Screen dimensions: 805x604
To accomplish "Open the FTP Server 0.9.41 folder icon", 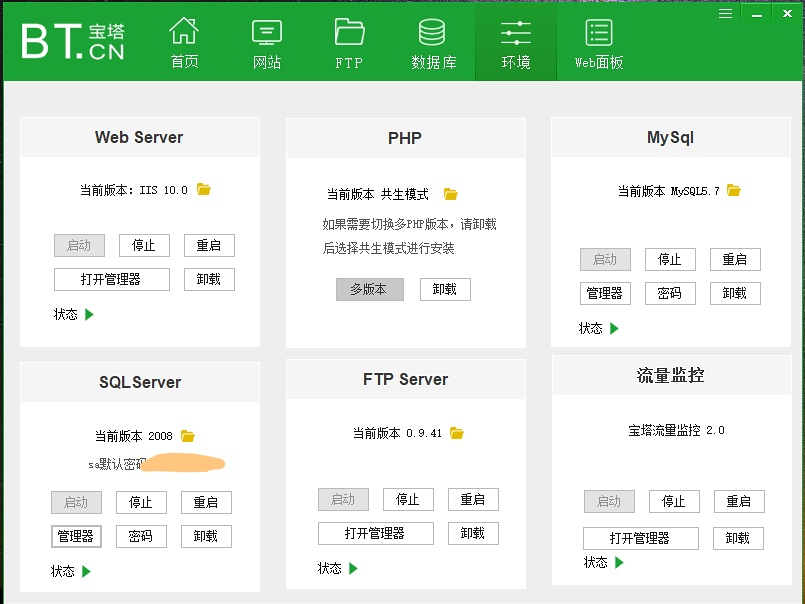I will pyautogui.click(x=456, y=433).
